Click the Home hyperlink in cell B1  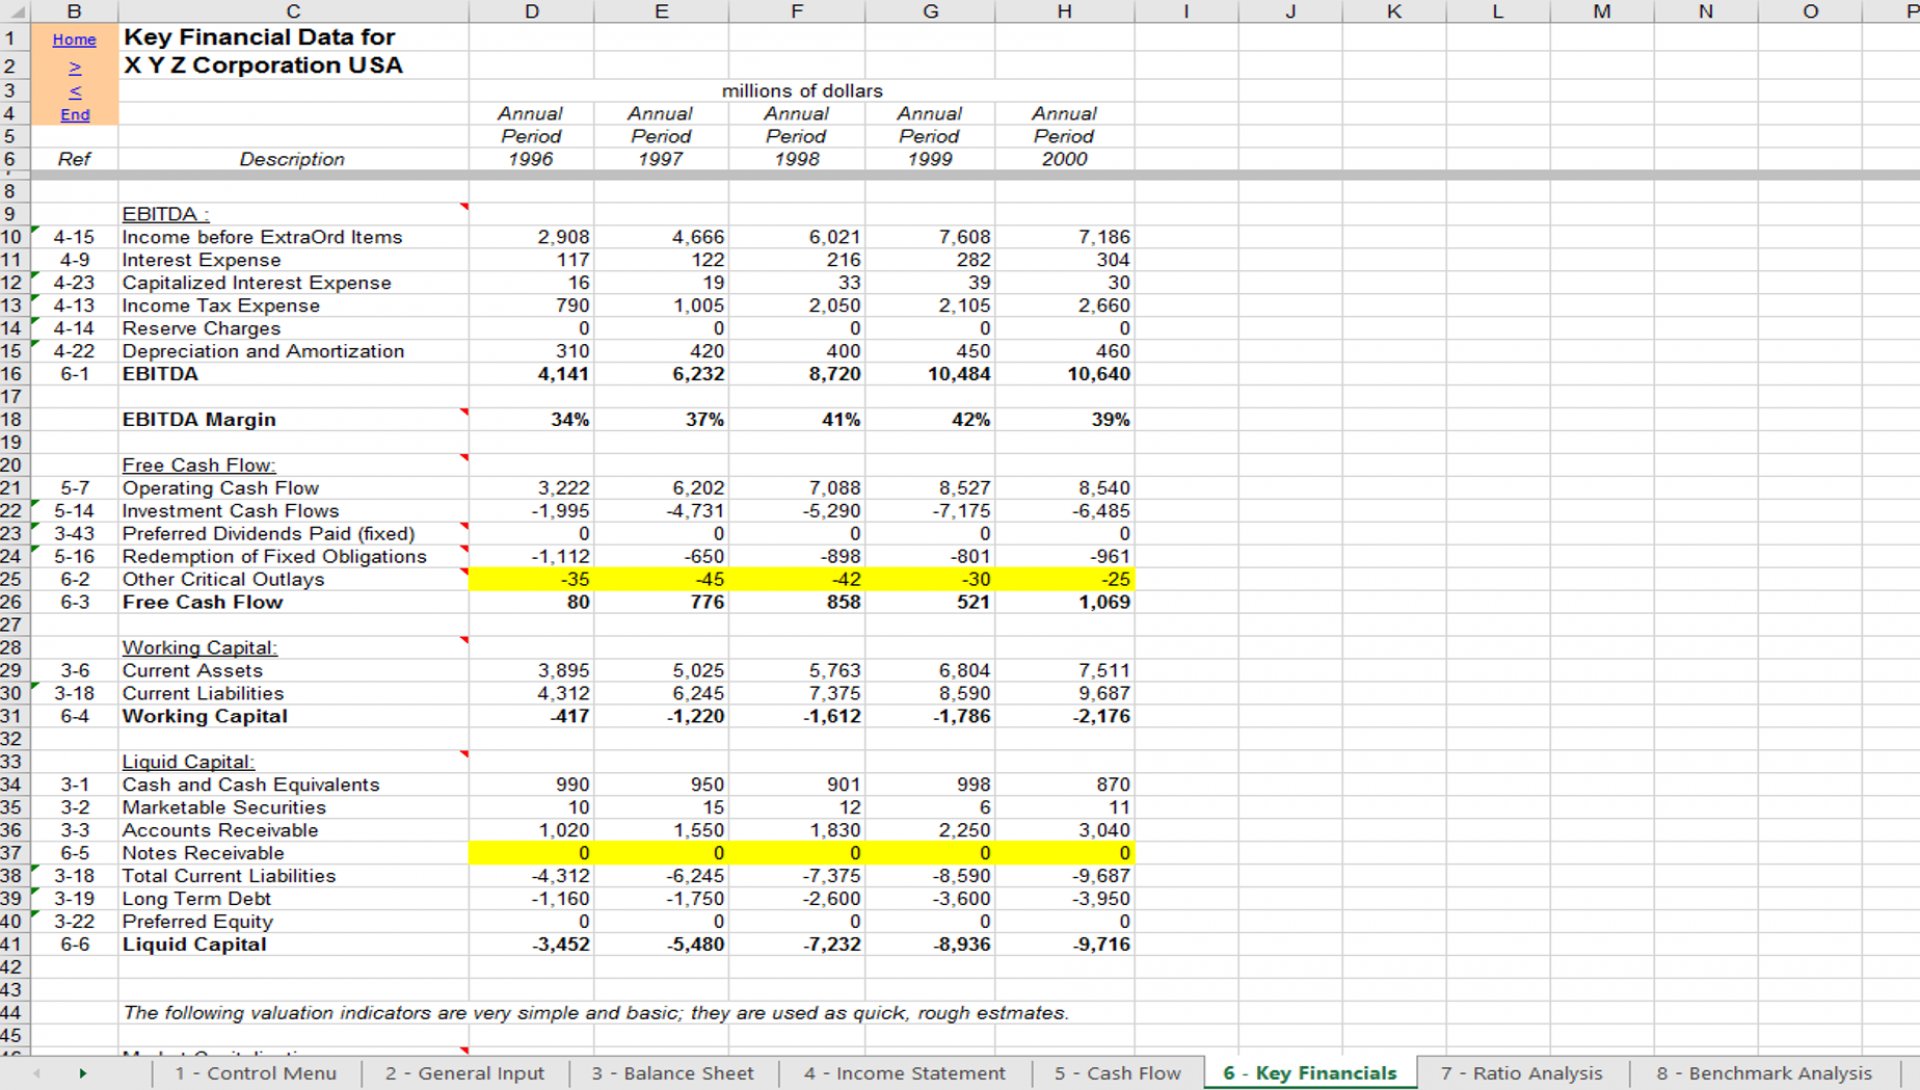[74, 39]
